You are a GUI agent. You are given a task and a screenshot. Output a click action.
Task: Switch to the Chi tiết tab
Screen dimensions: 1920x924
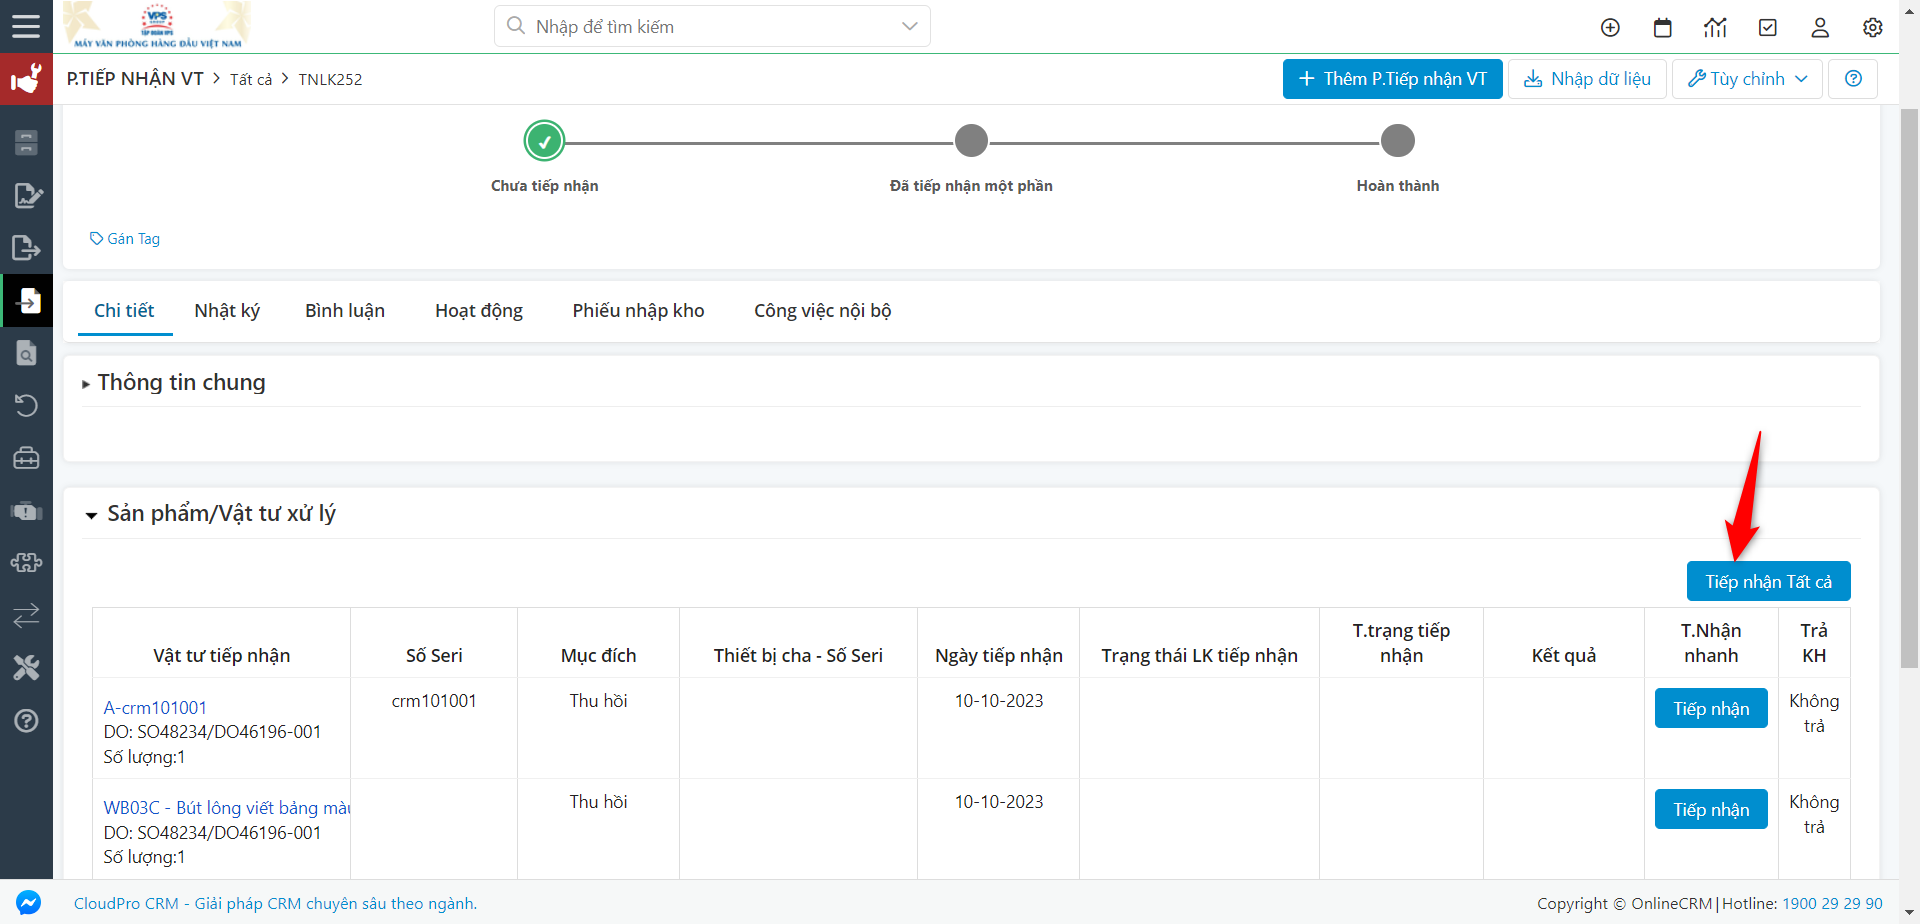pyautogui.click(x=124, y=311)
